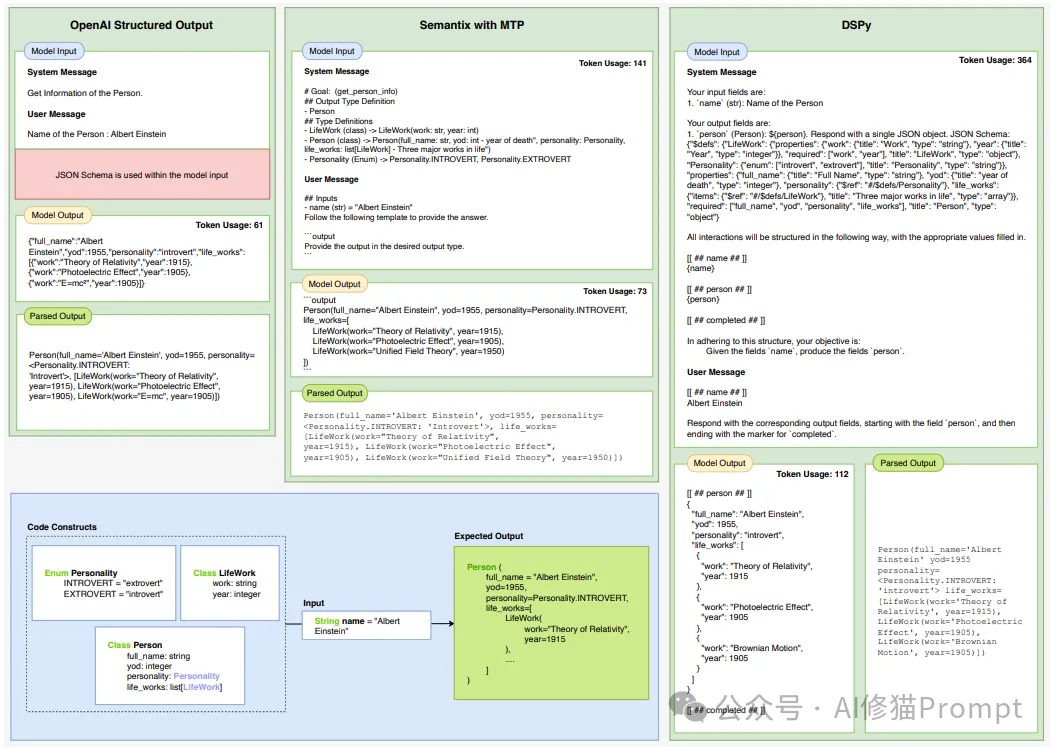The image size is (1056, 750).
Task: Click "year: integer" in LifeWork class
Action: (236, 594)
